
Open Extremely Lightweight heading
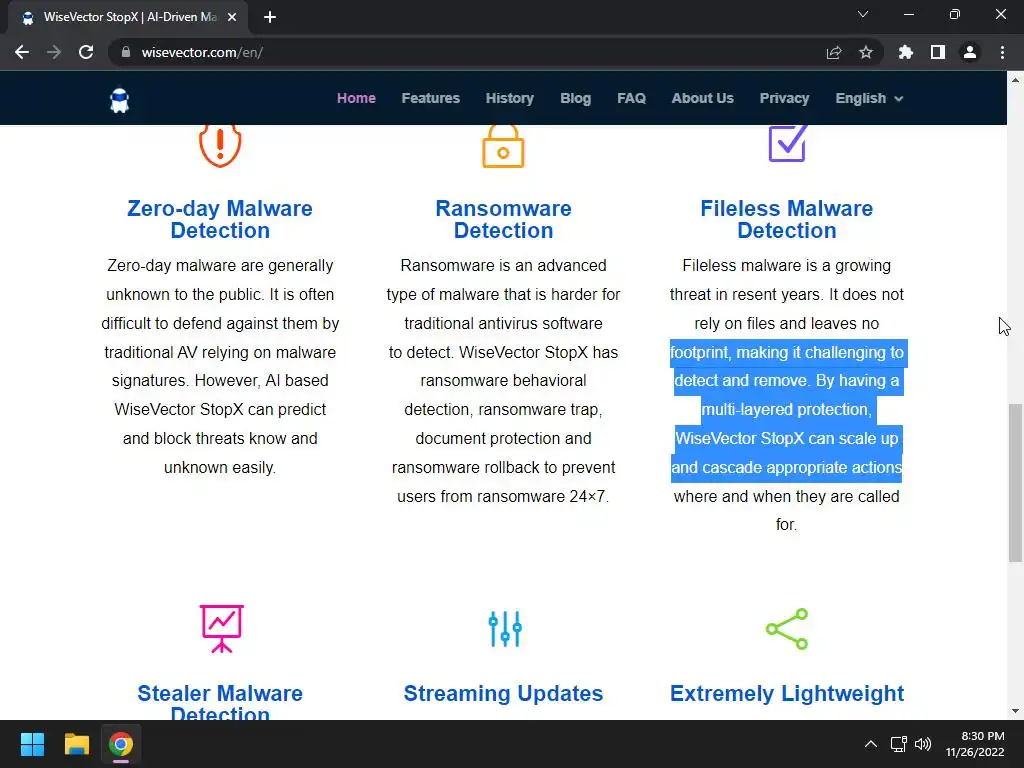(x=787, y=694)
